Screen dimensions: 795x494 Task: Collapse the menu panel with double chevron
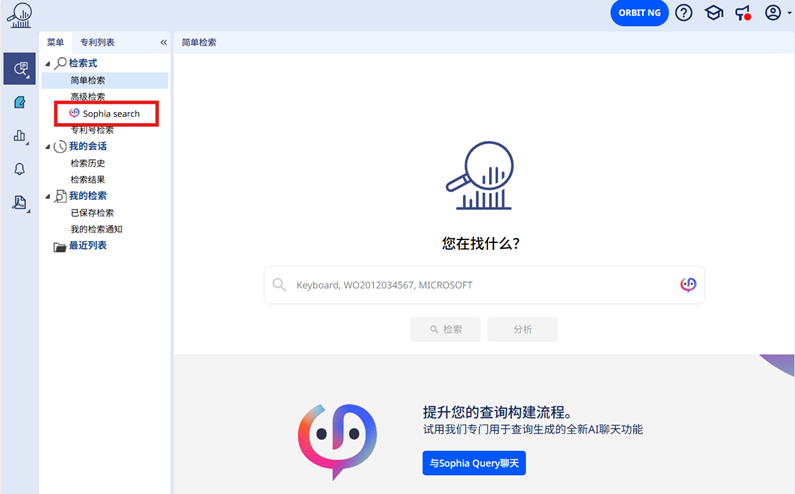164,43
